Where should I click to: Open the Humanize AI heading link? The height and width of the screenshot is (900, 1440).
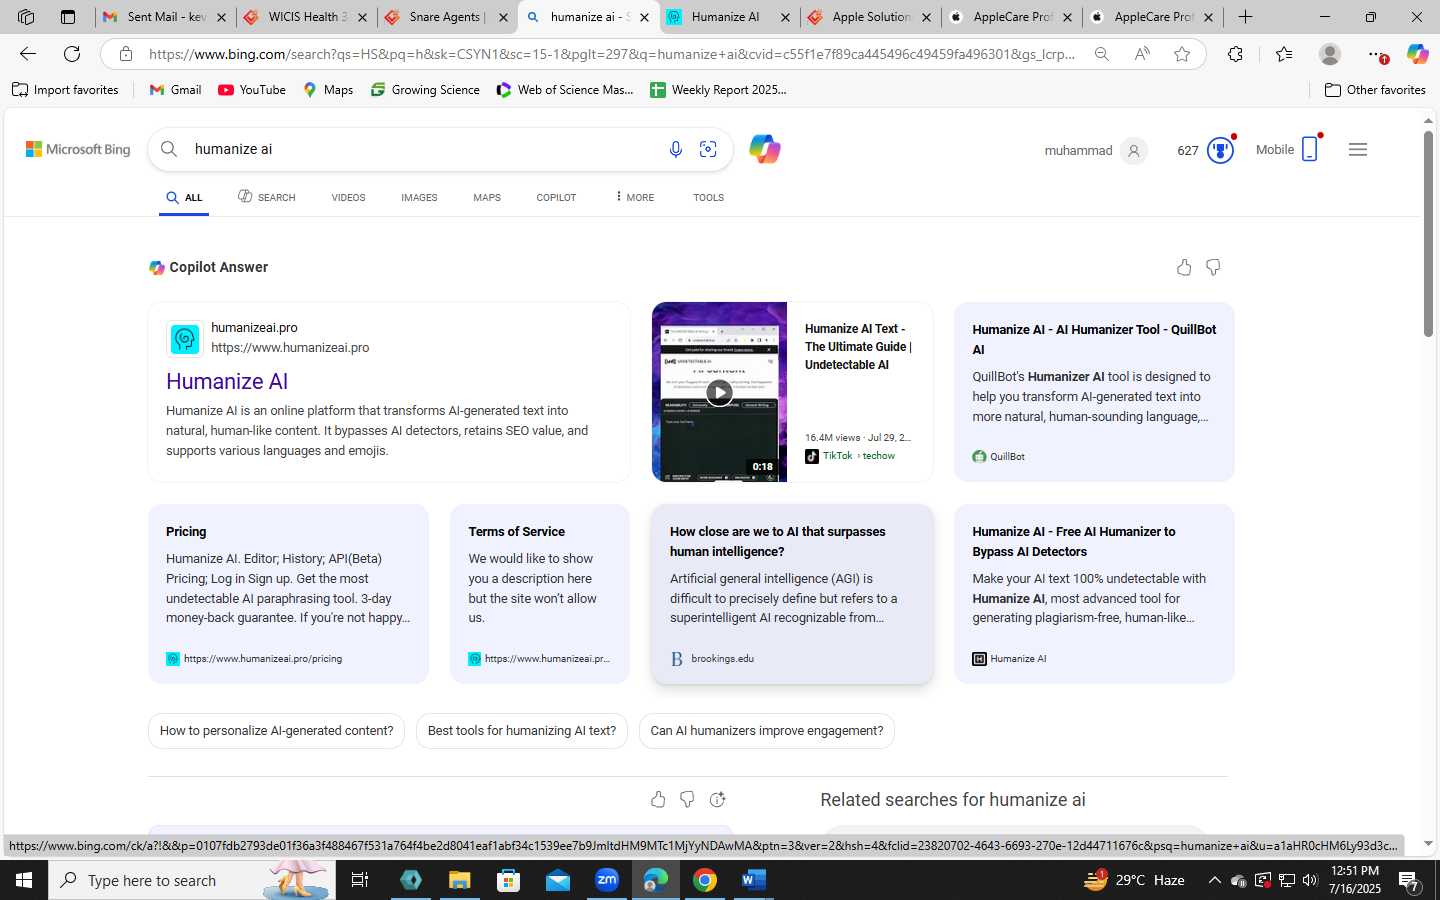[x=227, y=381]
